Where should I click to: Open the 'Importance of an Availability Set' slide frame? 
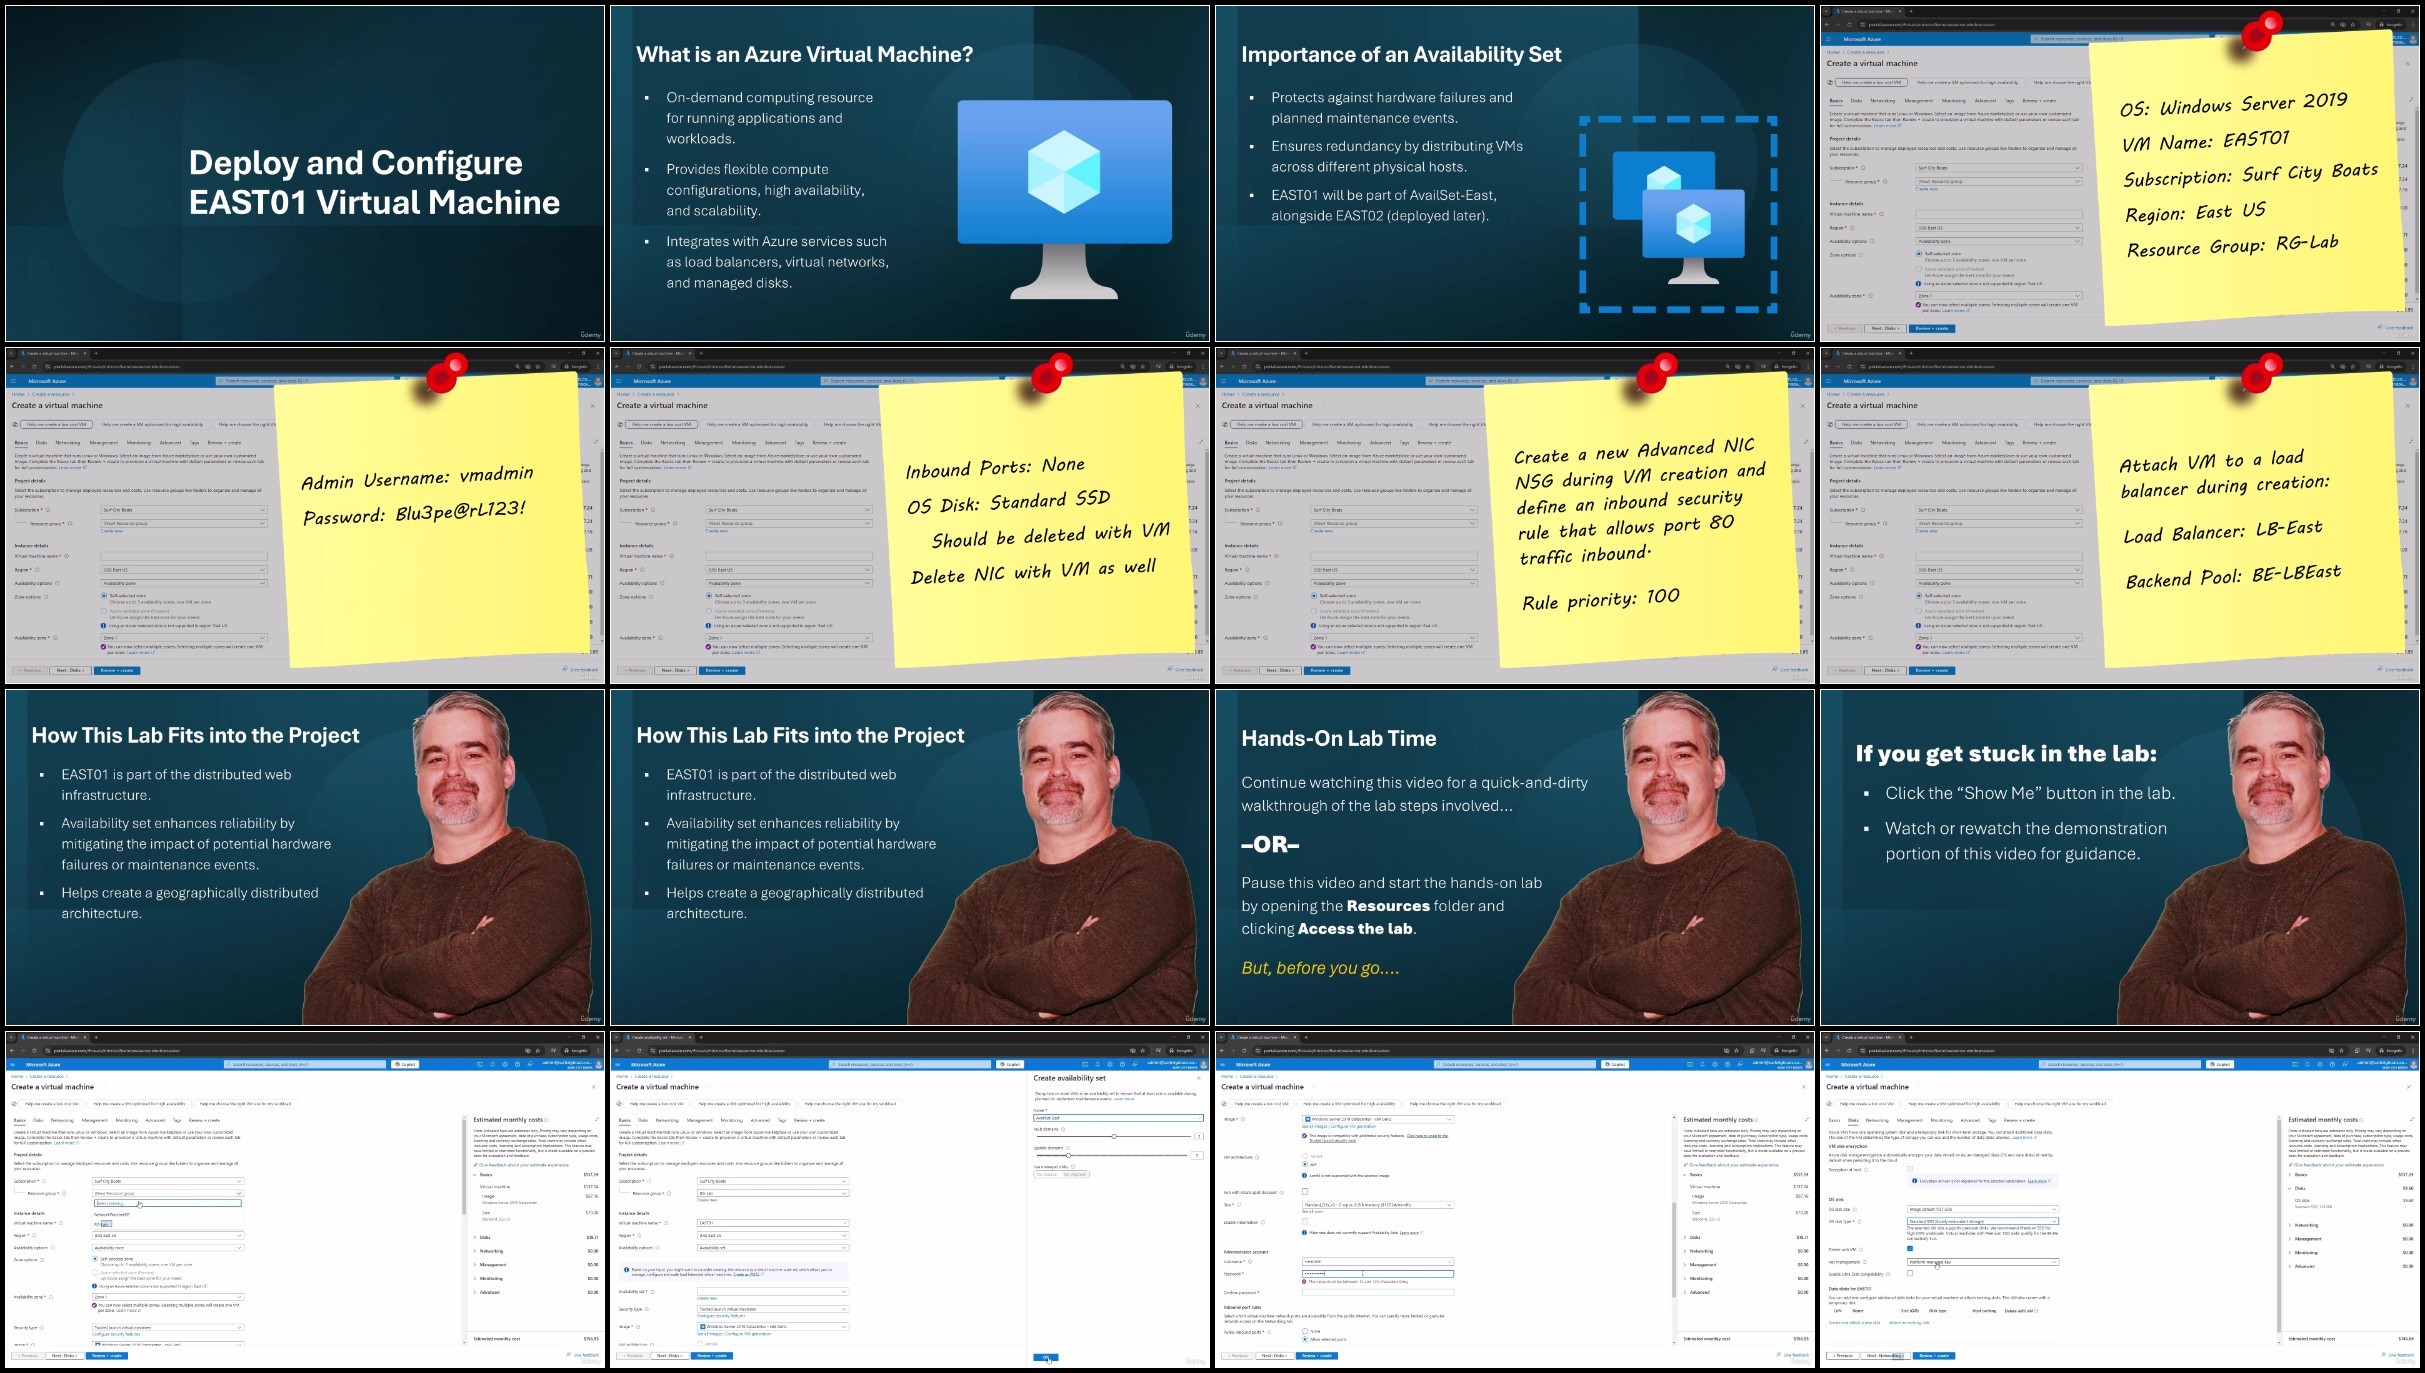click(1515, 174)
